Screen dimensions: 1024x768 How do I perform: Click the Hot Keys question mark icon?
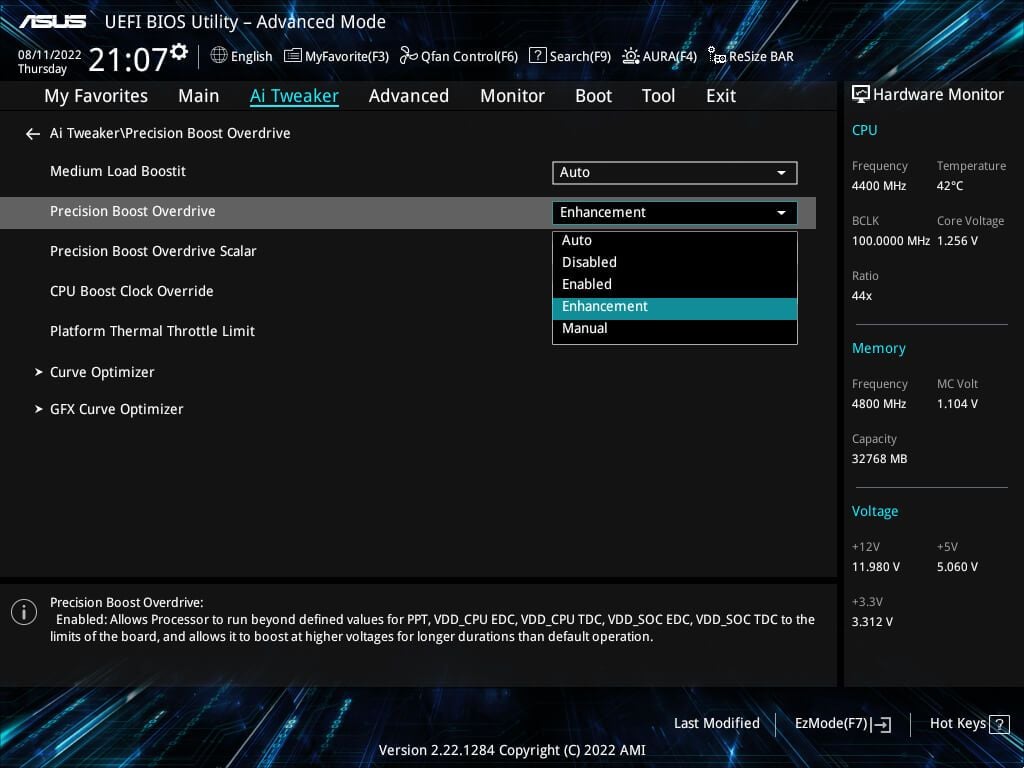click(x=999, y=724)
